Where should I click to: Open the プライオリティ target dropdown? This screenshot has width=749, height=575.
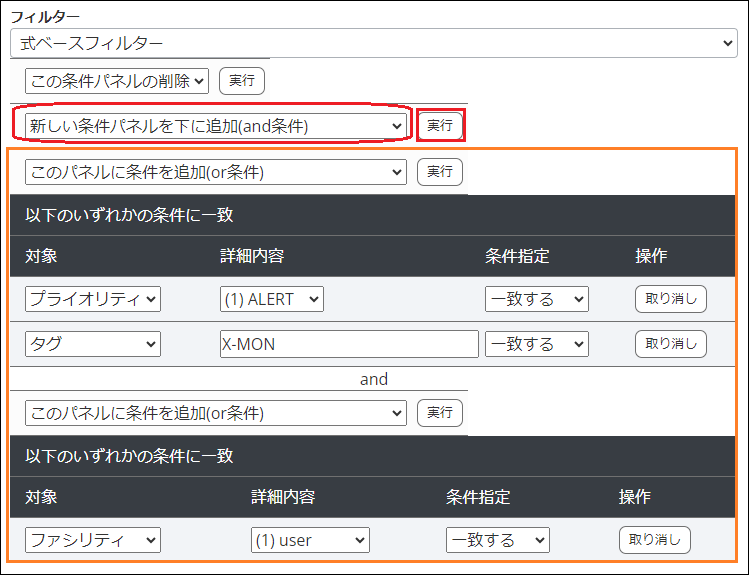(x=93, y=299)
